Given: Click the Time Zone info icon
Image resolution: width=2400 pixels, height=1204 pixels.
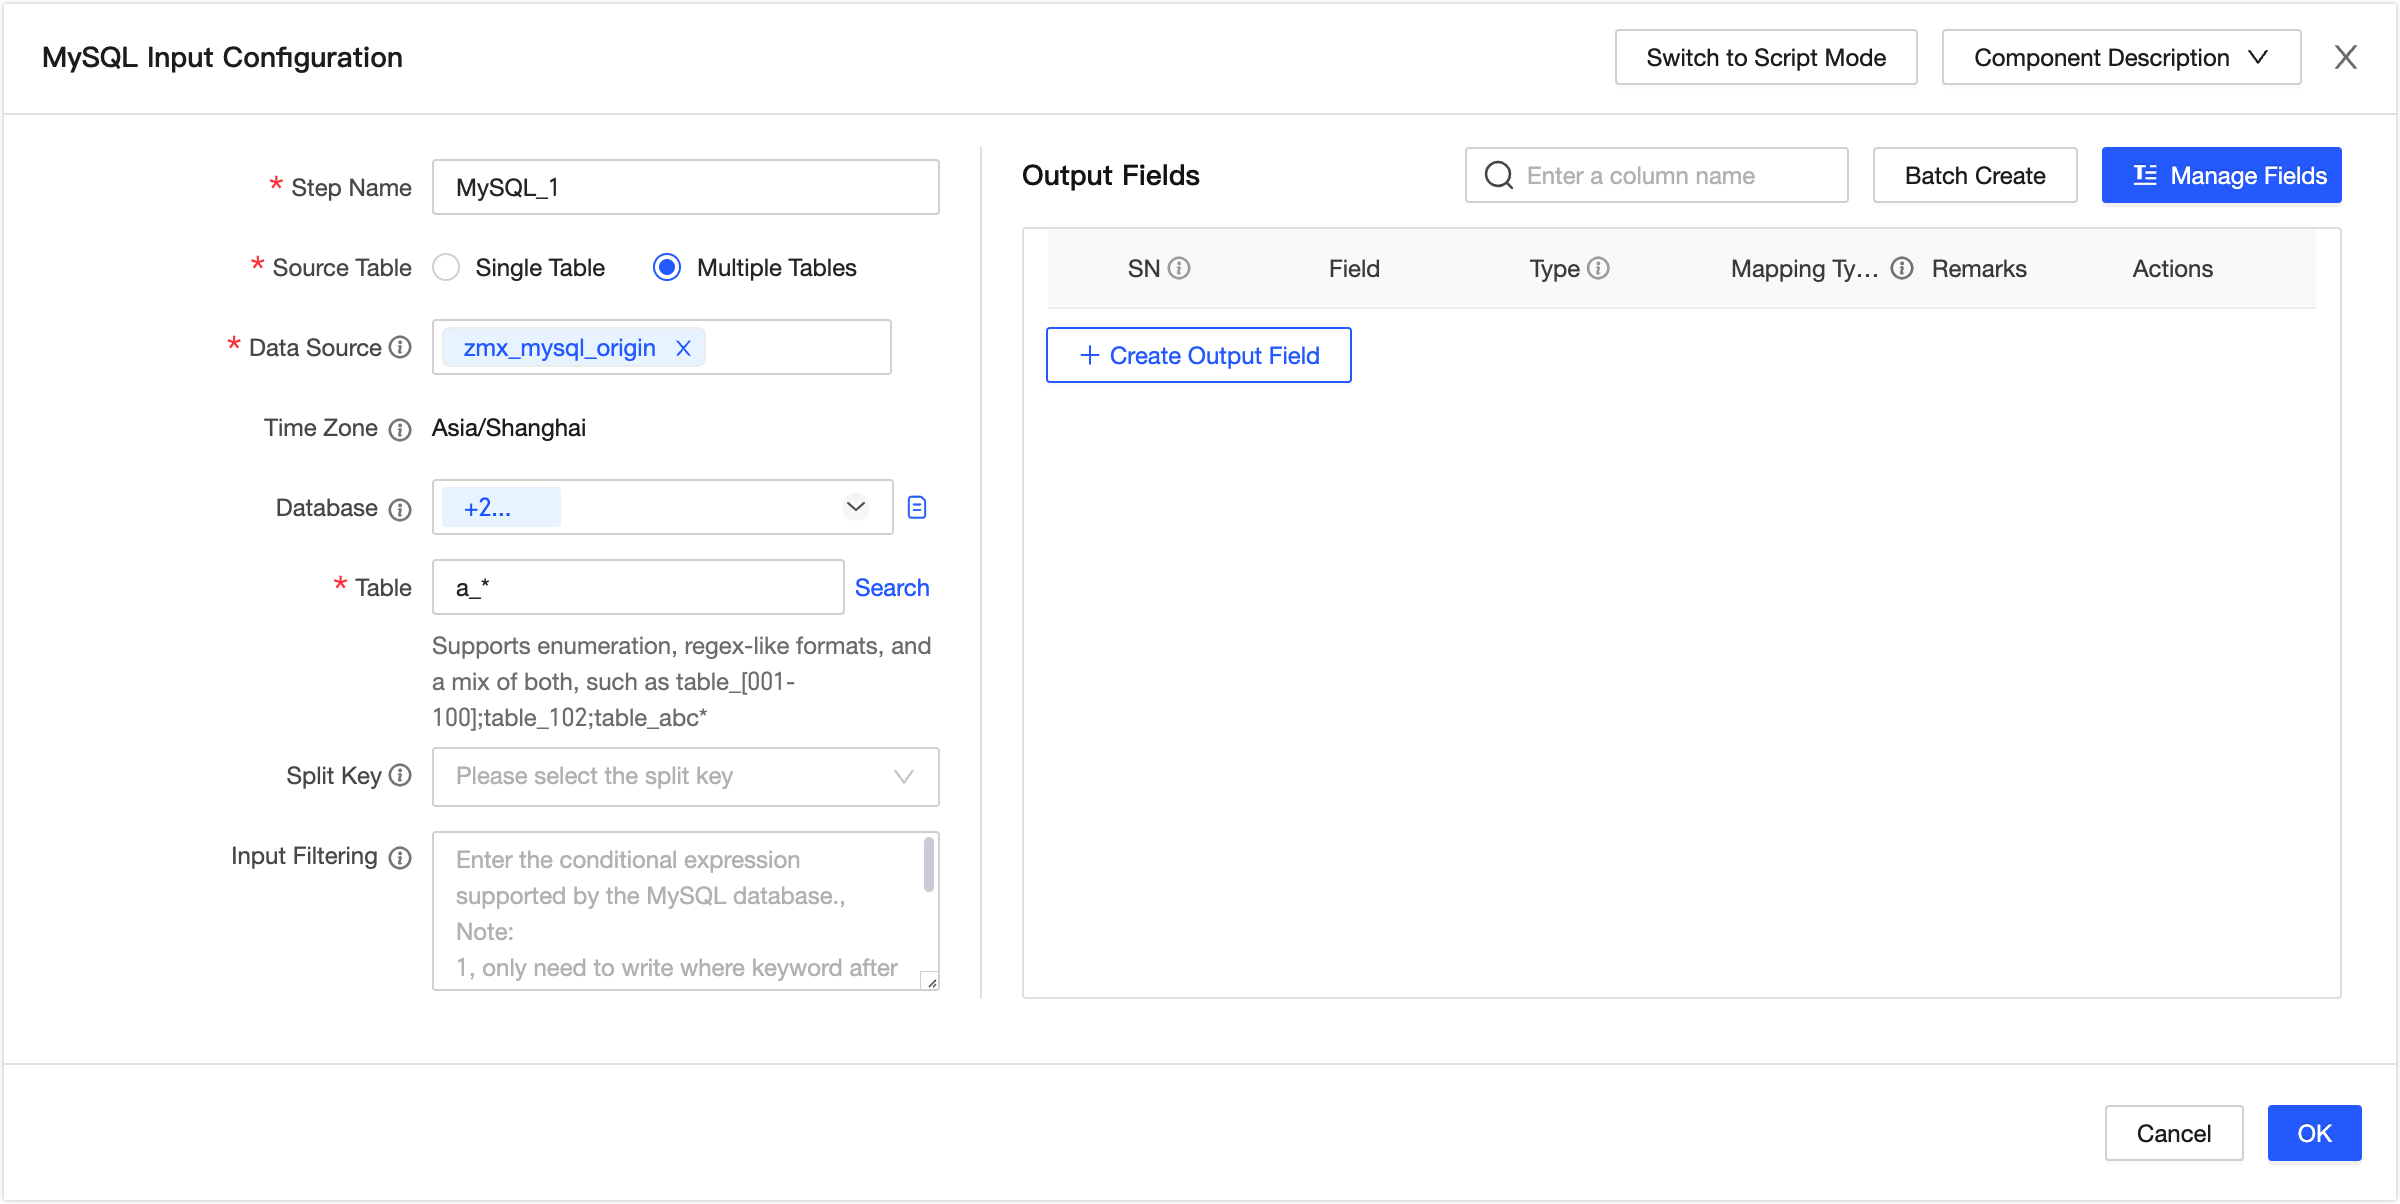Looking at the screenshot, I should 400,429.
